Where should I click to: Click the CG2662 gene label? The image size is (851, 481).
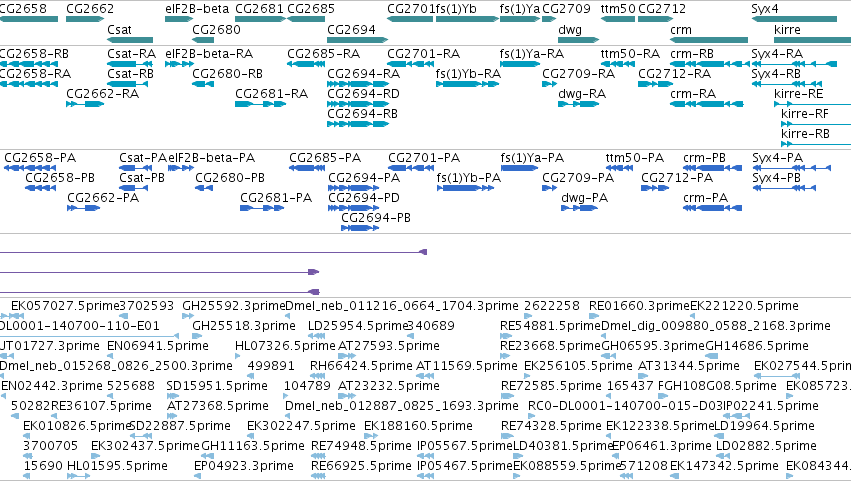(x=90, y=9)
